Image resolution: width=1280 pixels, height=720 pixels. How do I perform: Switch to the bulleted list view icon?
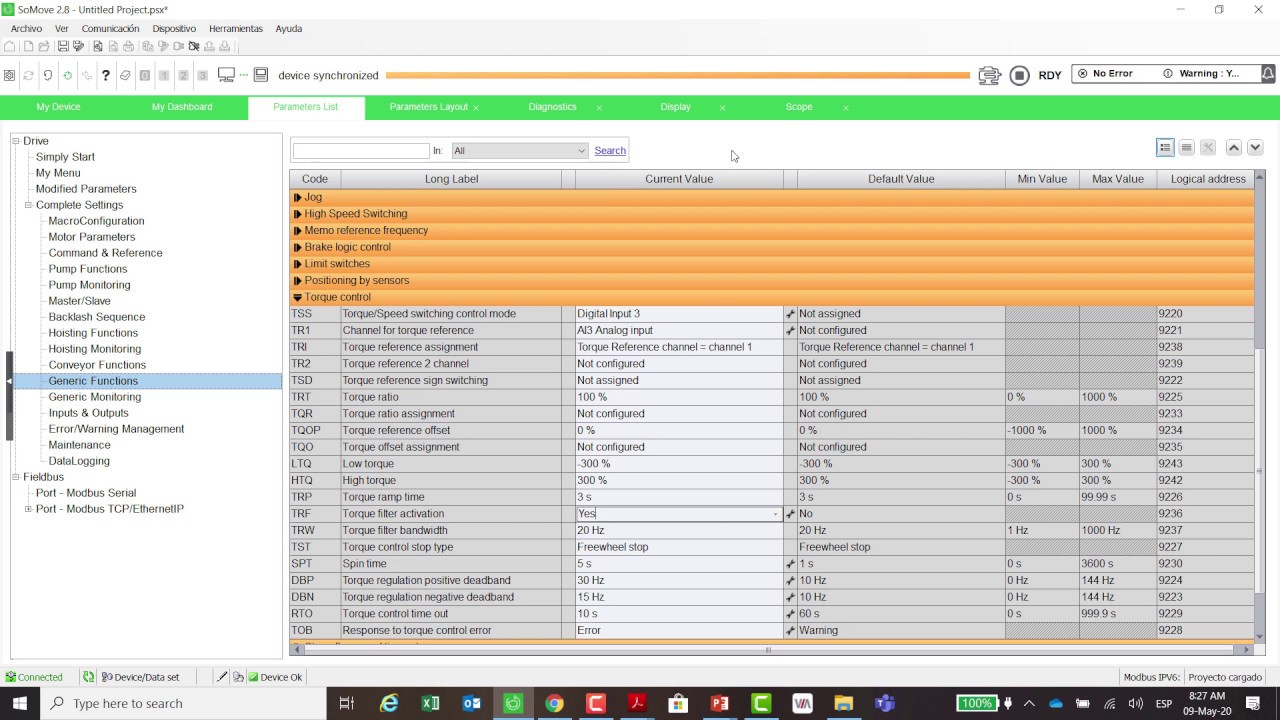tap(1165, 148)
